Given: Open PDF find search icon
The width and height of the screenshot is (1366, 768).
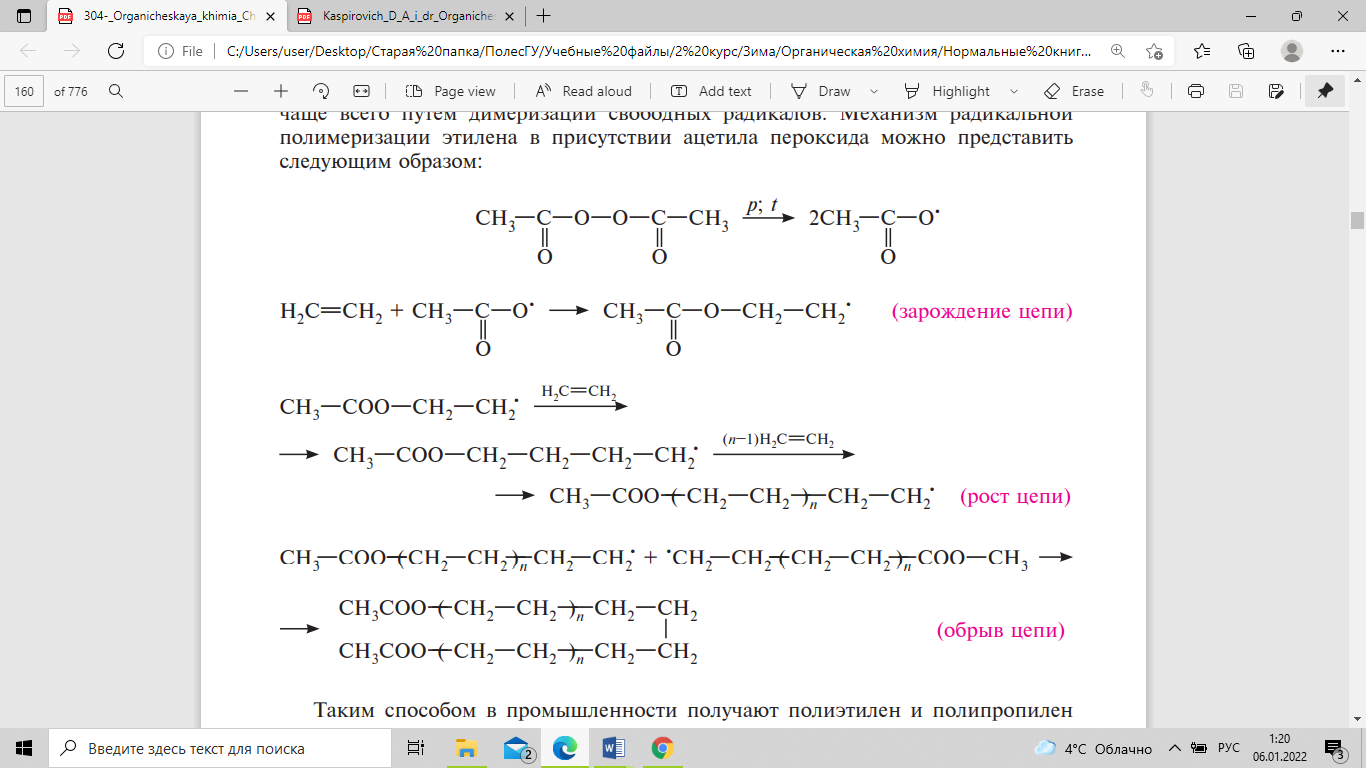Looking at the screenshot, I should 116,91.
